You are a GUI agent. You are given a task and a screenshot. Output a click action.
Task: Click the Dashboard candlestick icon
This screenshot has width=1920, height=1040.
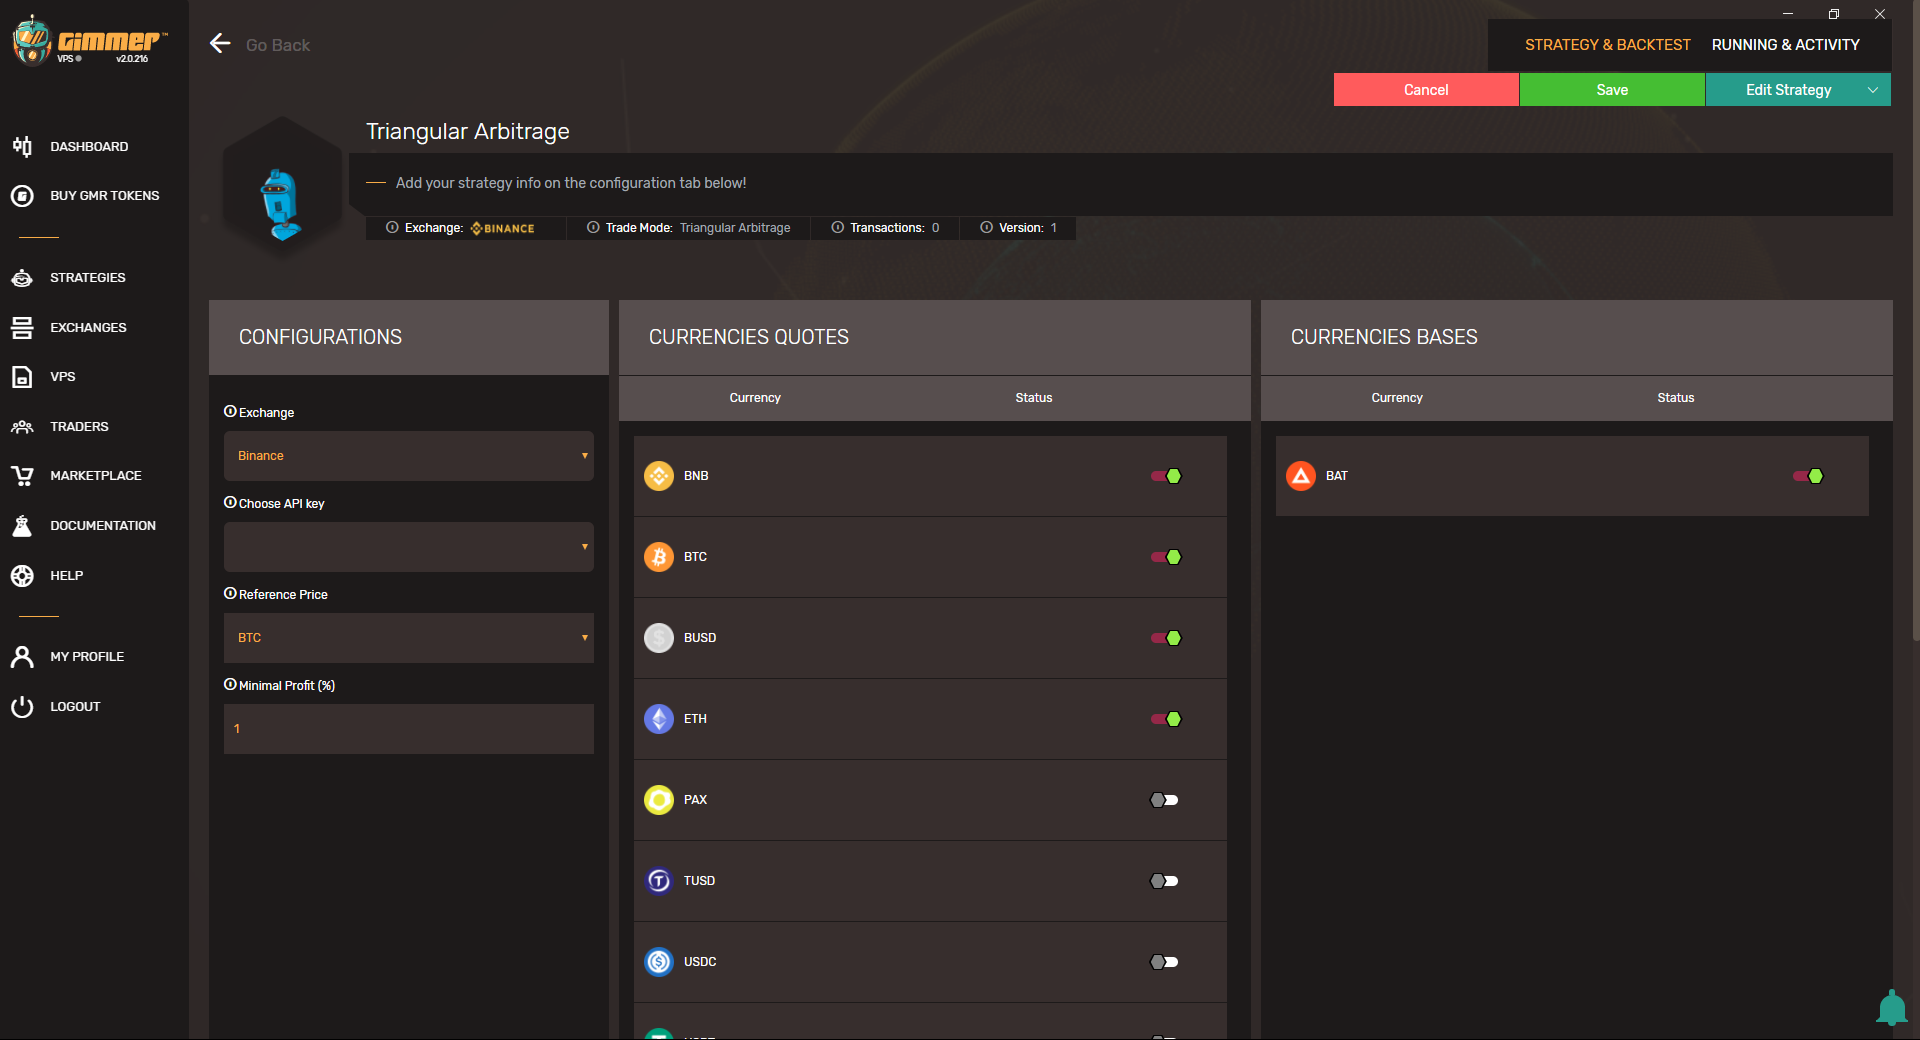click(x=22, y=146)
